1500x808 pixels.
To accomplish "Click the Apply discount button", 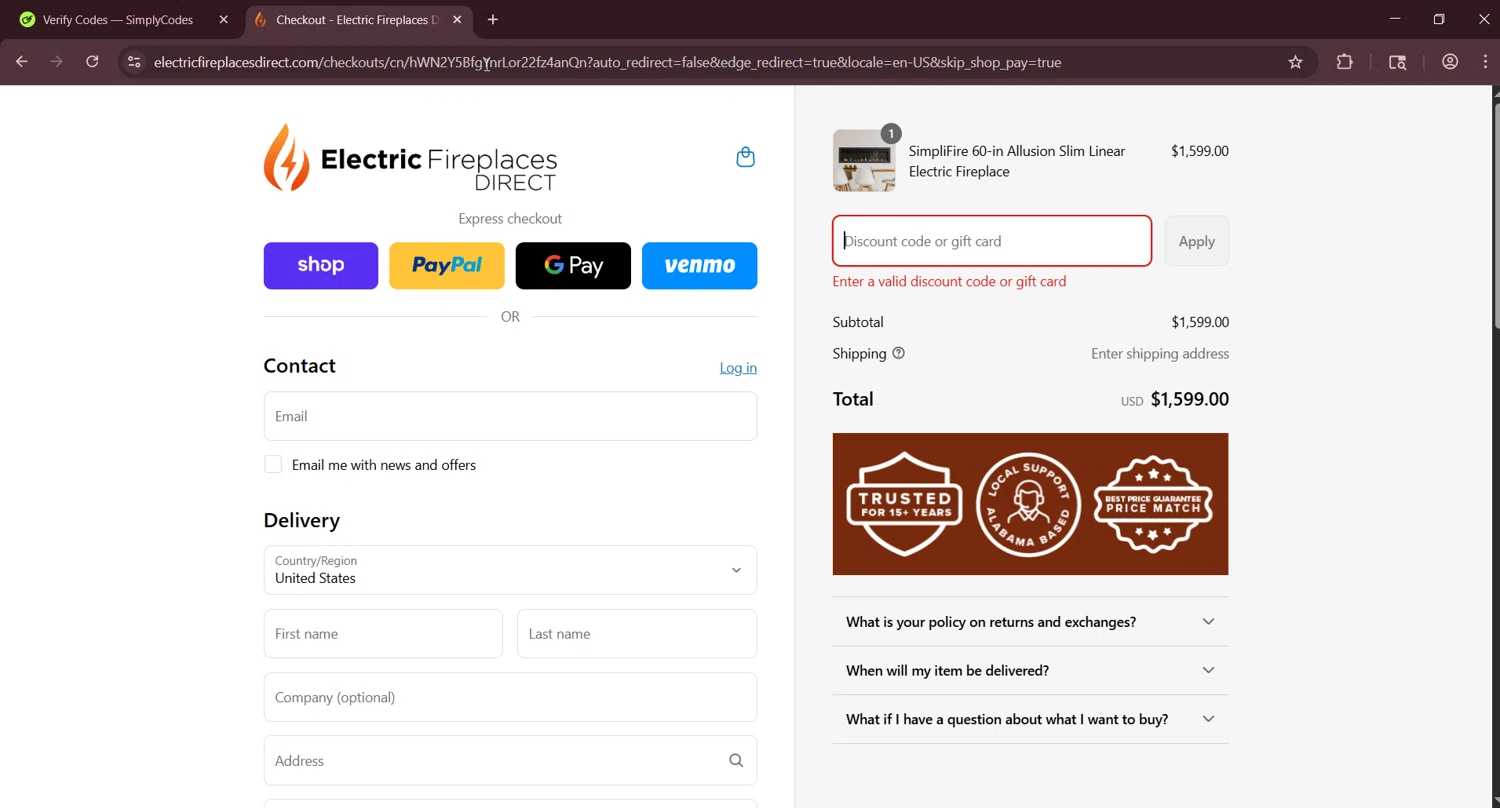I will (1197, 241).
